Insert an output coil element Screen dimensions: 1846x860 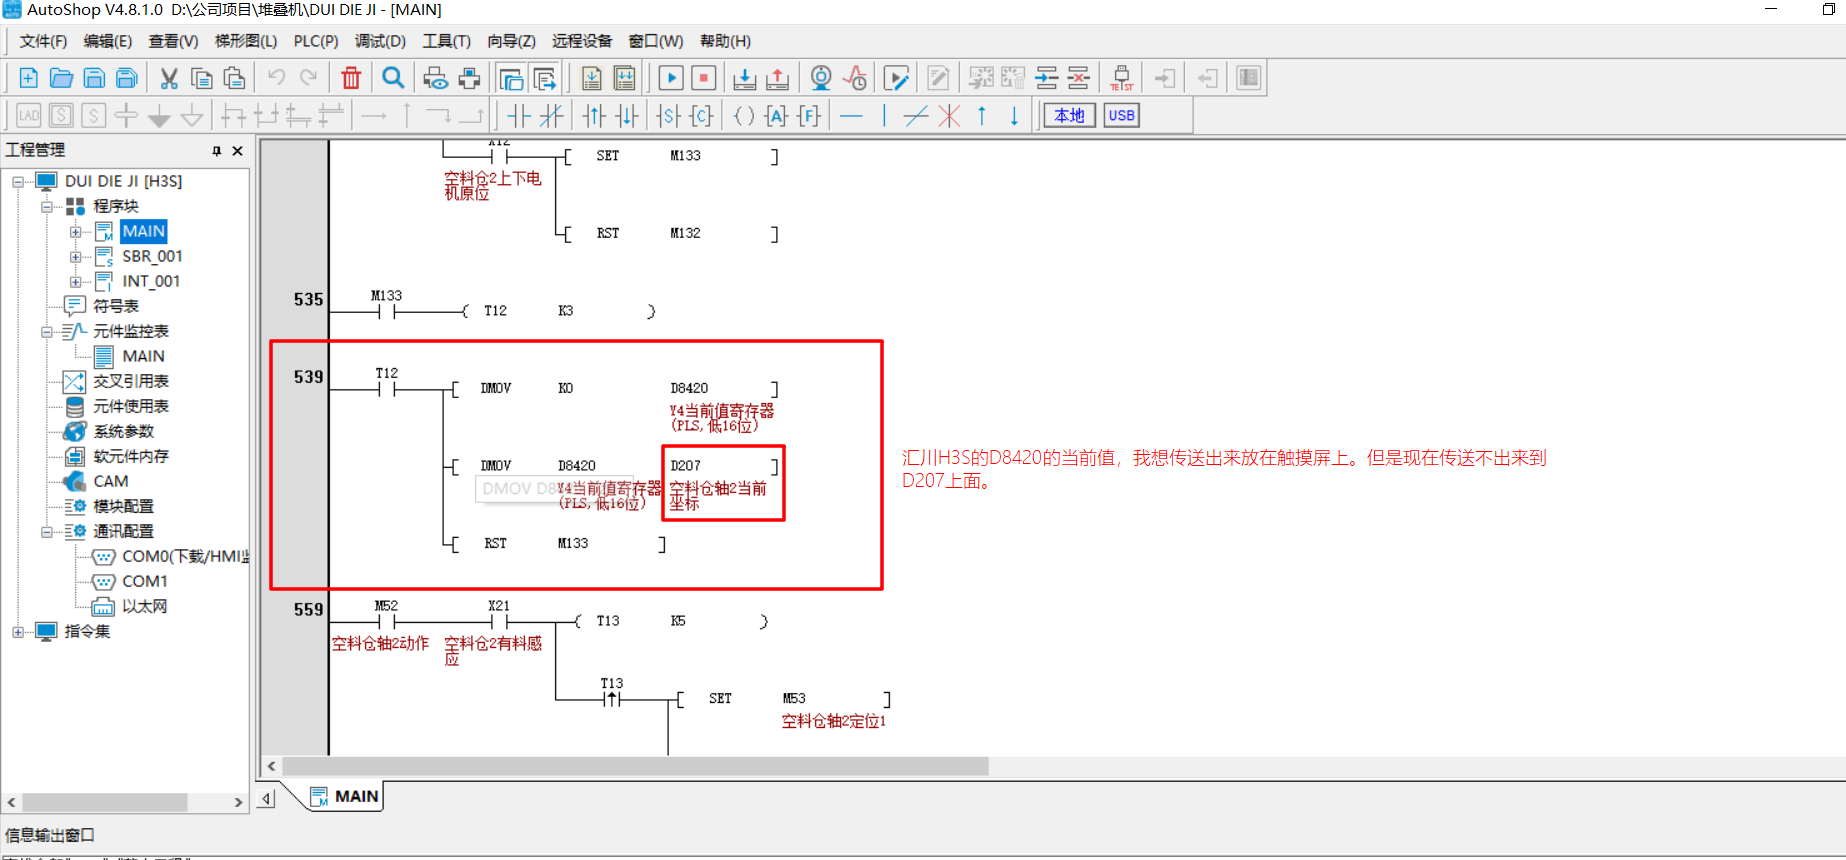click(744, 116)
